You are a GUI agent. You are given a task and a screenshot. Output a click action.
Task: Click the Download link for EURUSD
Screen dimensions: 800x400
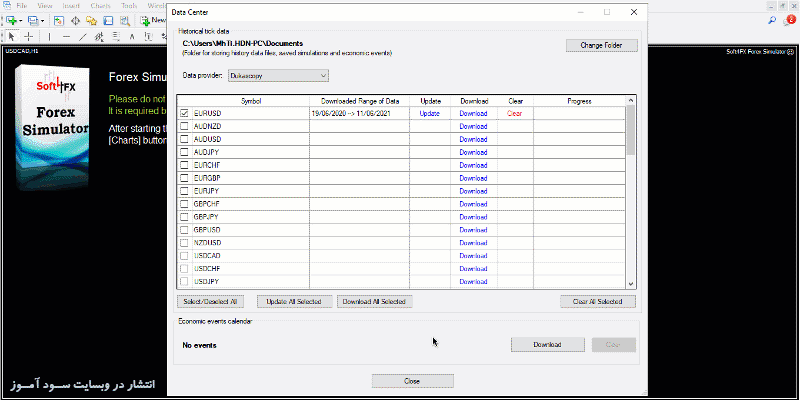click(473, 113)
